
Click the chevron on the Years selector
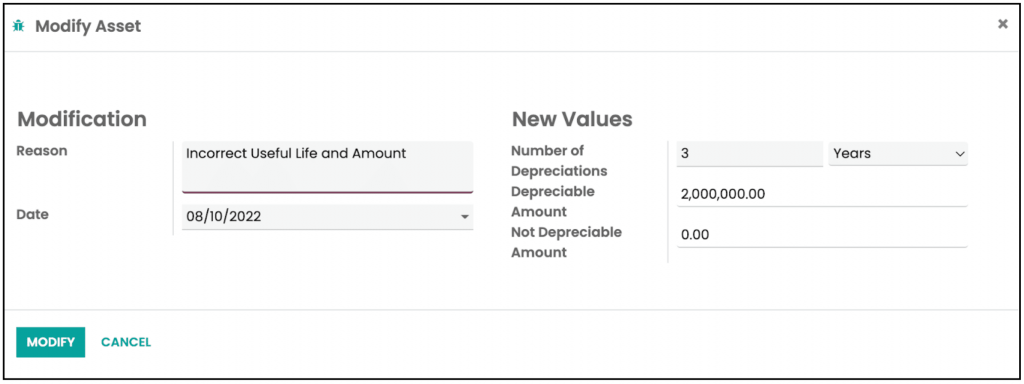(x=959, y=154)
